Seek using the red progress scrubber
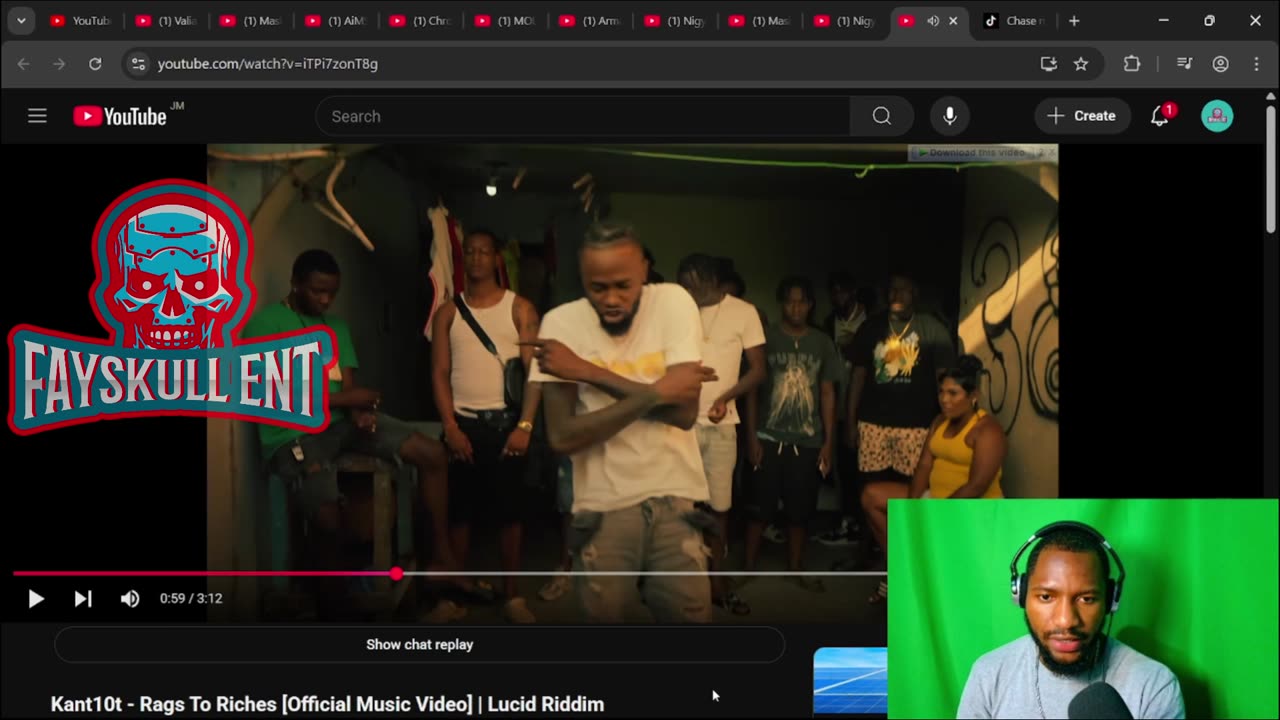Screen dimensions: 1280x720 397,574
